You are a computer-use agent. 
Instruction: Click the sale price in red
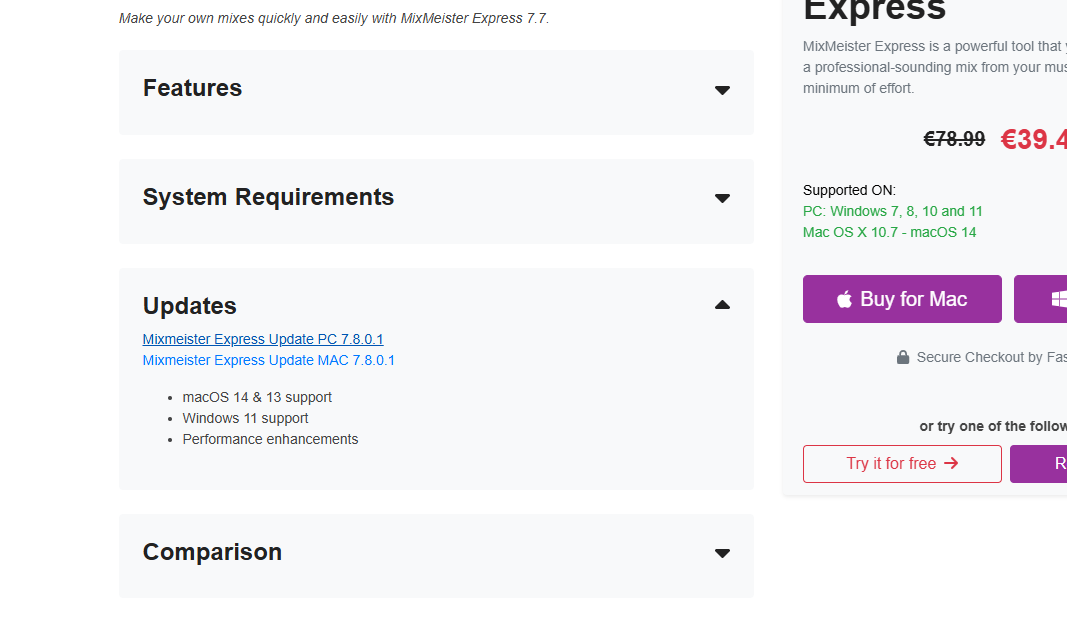[x=1034, y=140]
